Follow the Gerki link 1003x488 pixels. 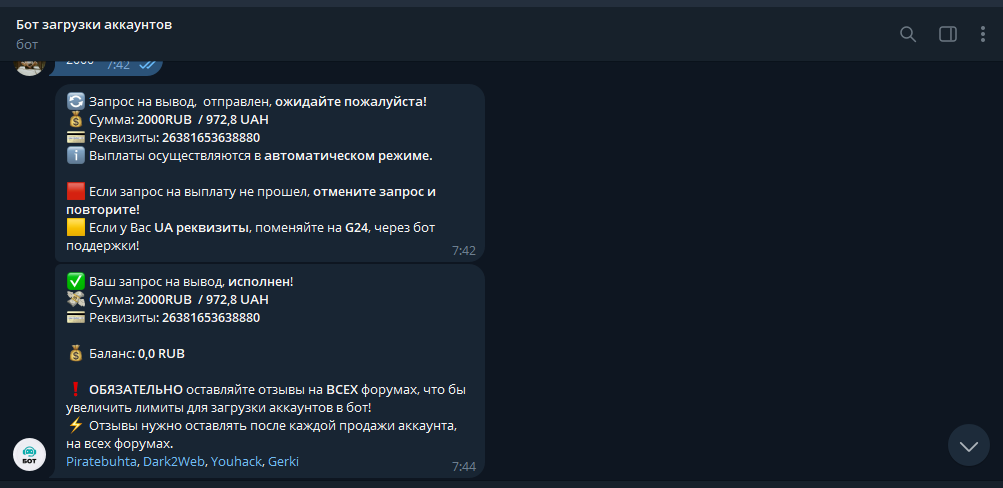283,462
